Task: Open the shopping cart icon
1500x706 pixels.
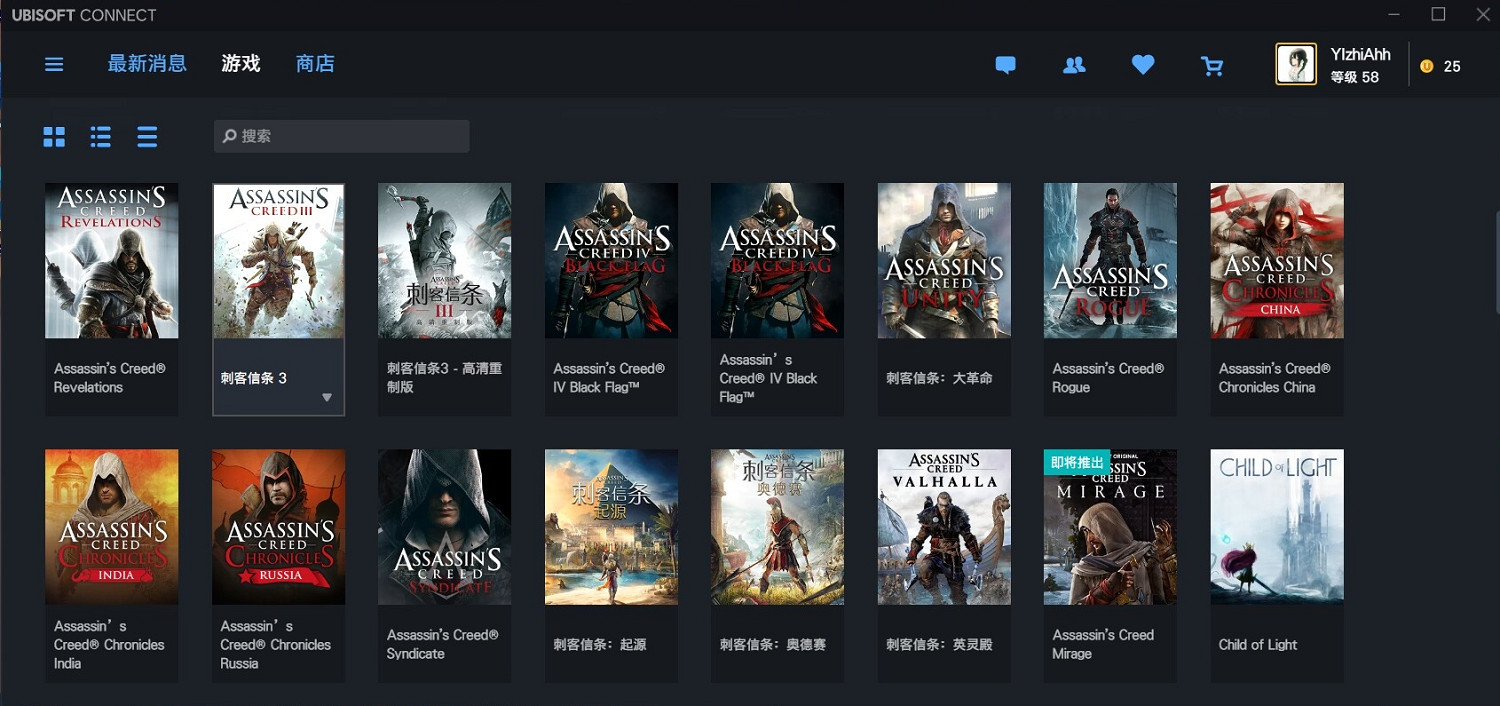Action: pyautogui.click(x=1212, y=66)
